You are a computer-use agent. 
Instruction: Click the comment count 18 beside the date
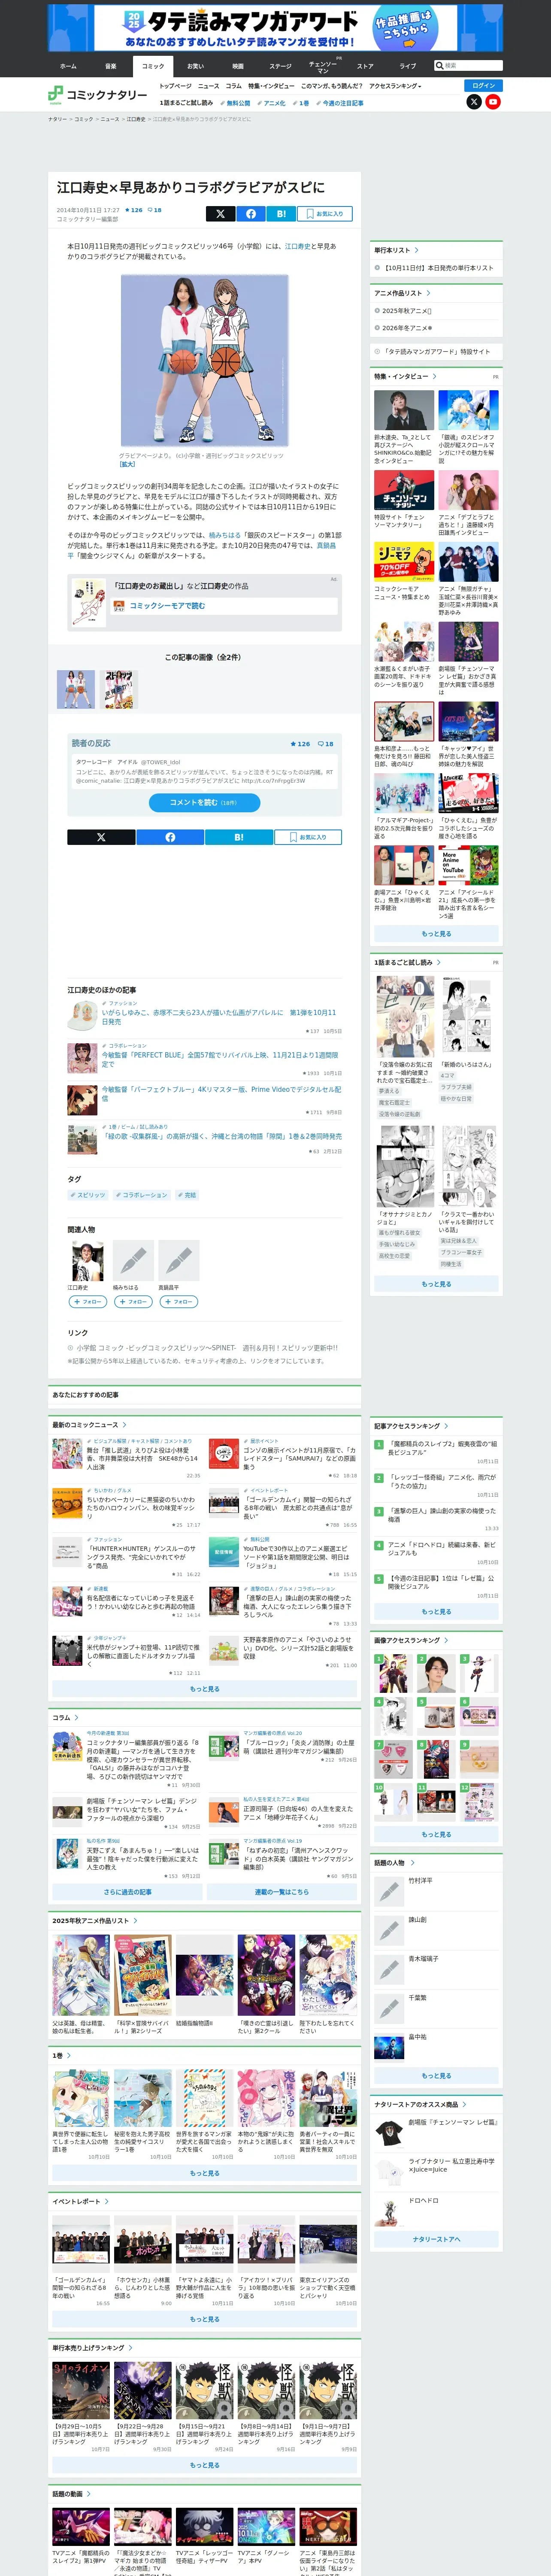(154, 210)
